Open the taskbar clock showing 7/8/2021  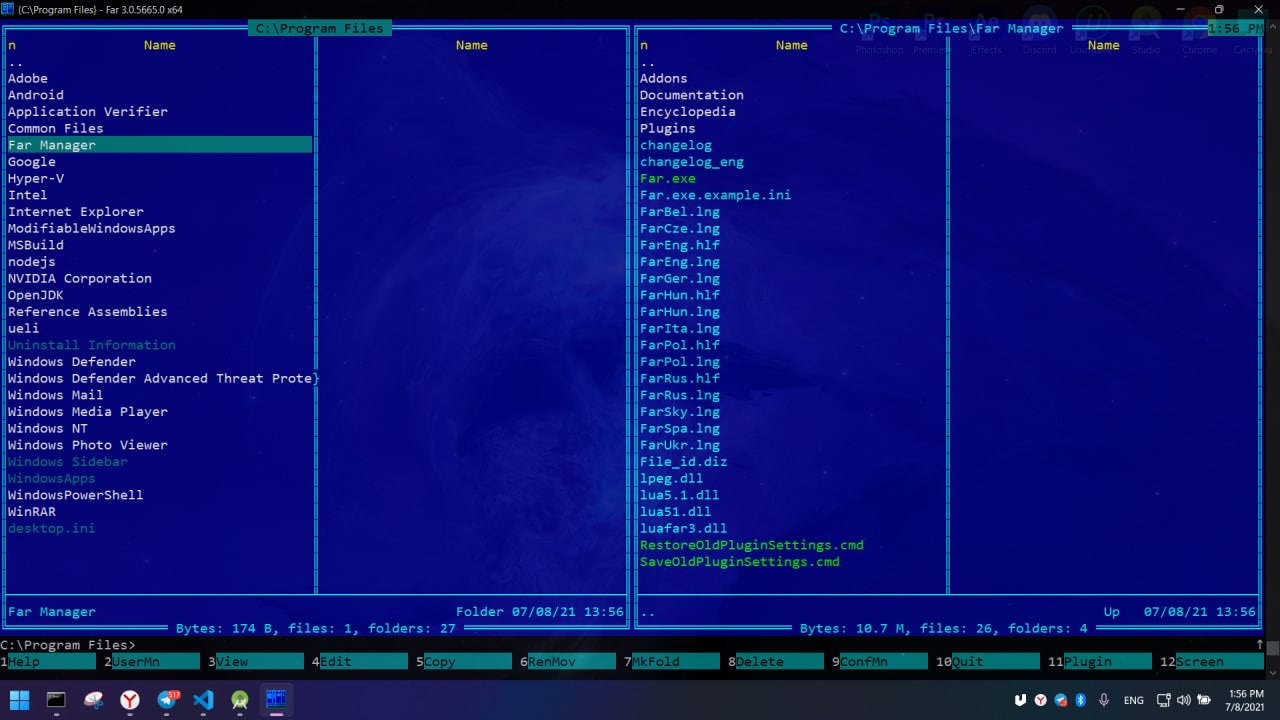(x=1245, y=700)
